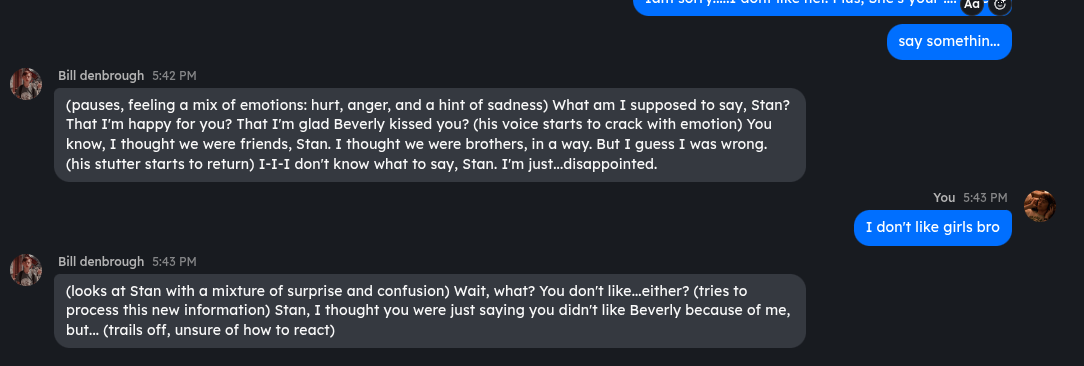The width and height of the screenshot is (1084, 366).
Task: View your own profile avatar
Action: tap(1039, 206)
